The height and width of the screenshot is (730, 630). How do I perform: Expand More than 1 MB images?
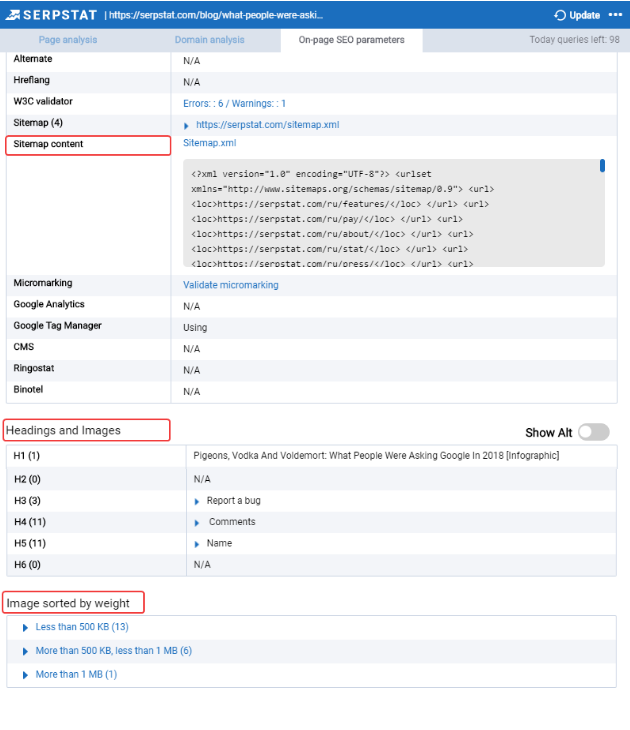(x=25, y=675)
